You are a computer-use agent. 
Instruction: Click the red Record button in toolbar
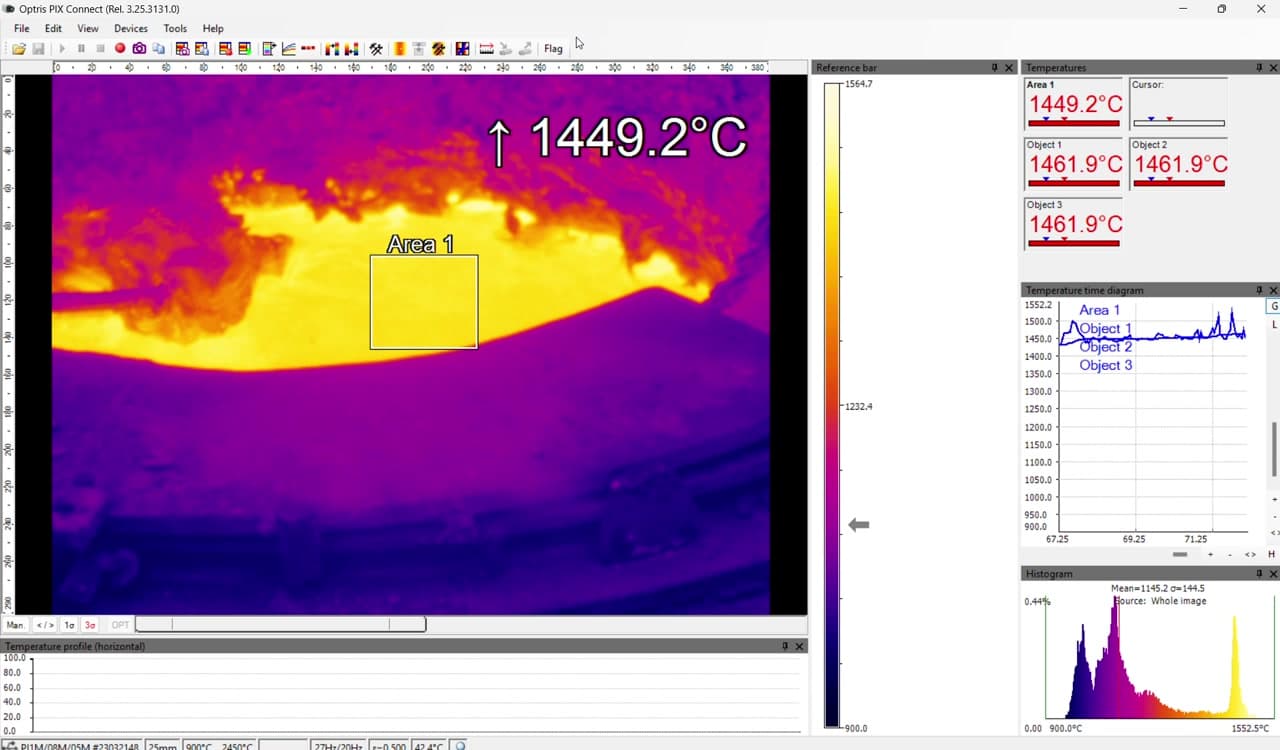pyautogui.click(x=120, y=48)
